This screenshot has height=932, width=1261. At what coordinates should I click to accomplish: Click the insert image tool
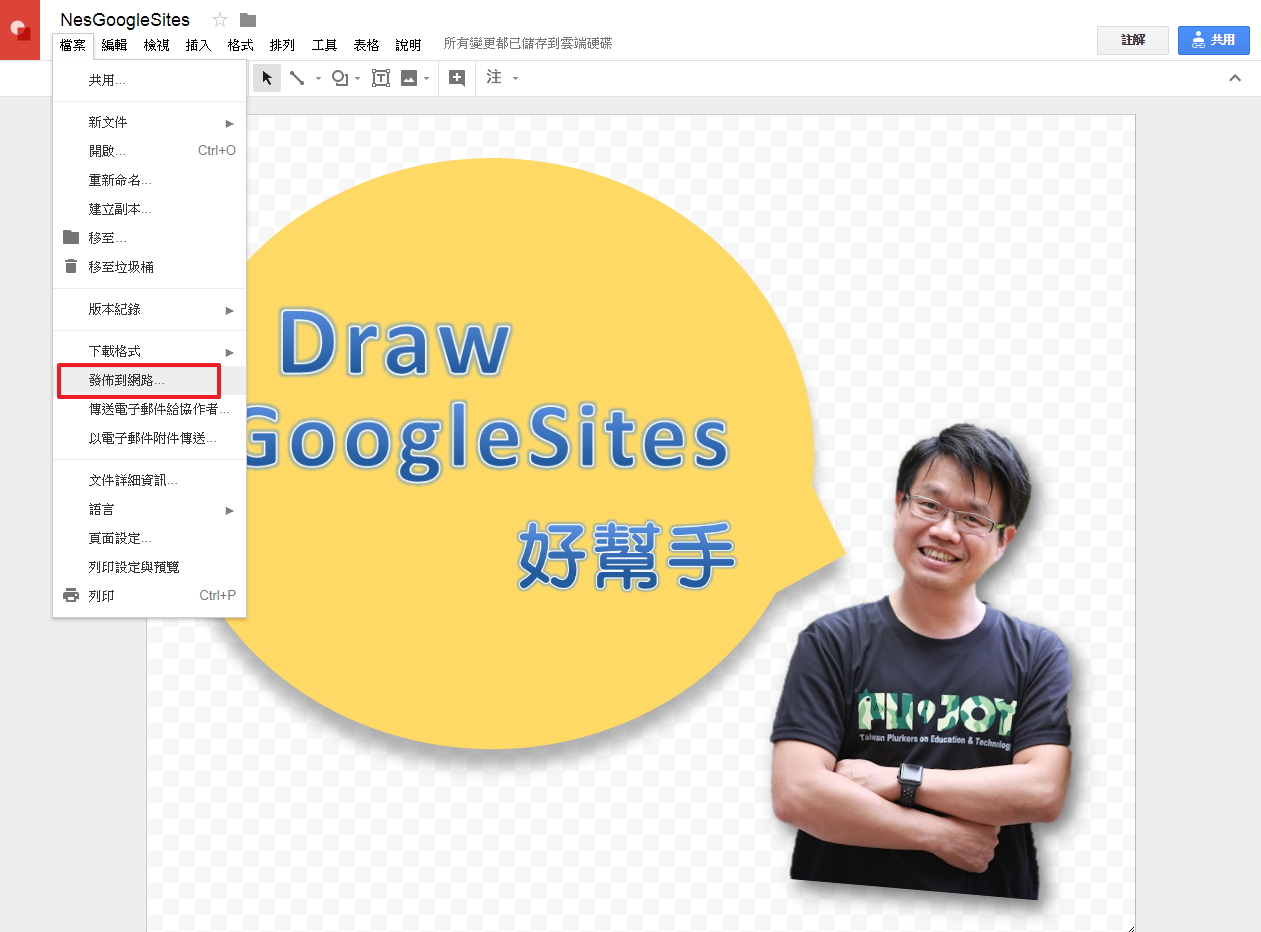point(409,78)
